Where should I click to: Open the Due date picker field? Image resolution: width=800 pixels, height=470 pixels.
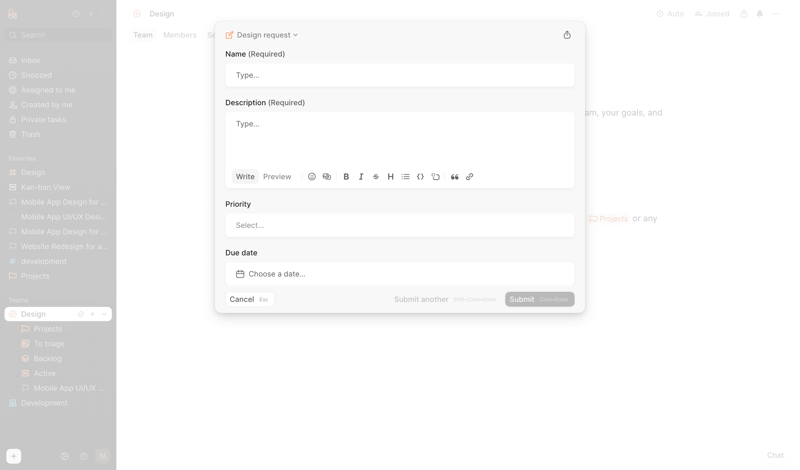coord(400,274)
